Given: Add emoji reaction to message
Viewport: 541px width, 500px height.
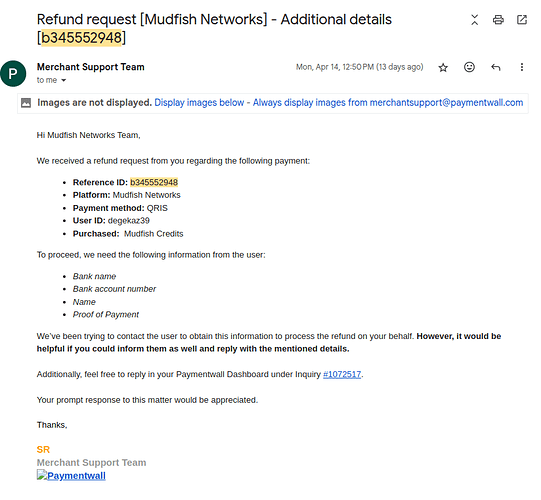Looking at the screenshot, I should tap(469, 67).
